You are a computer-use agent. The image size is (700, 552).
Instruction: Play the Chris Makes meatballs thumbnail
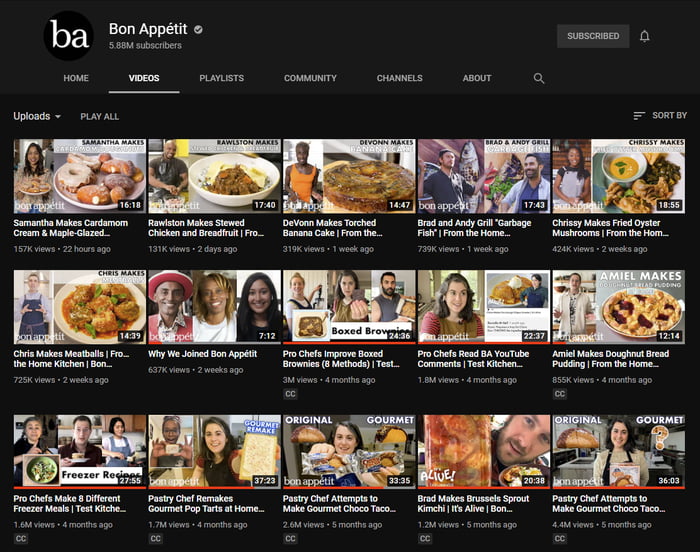point(79,307)
